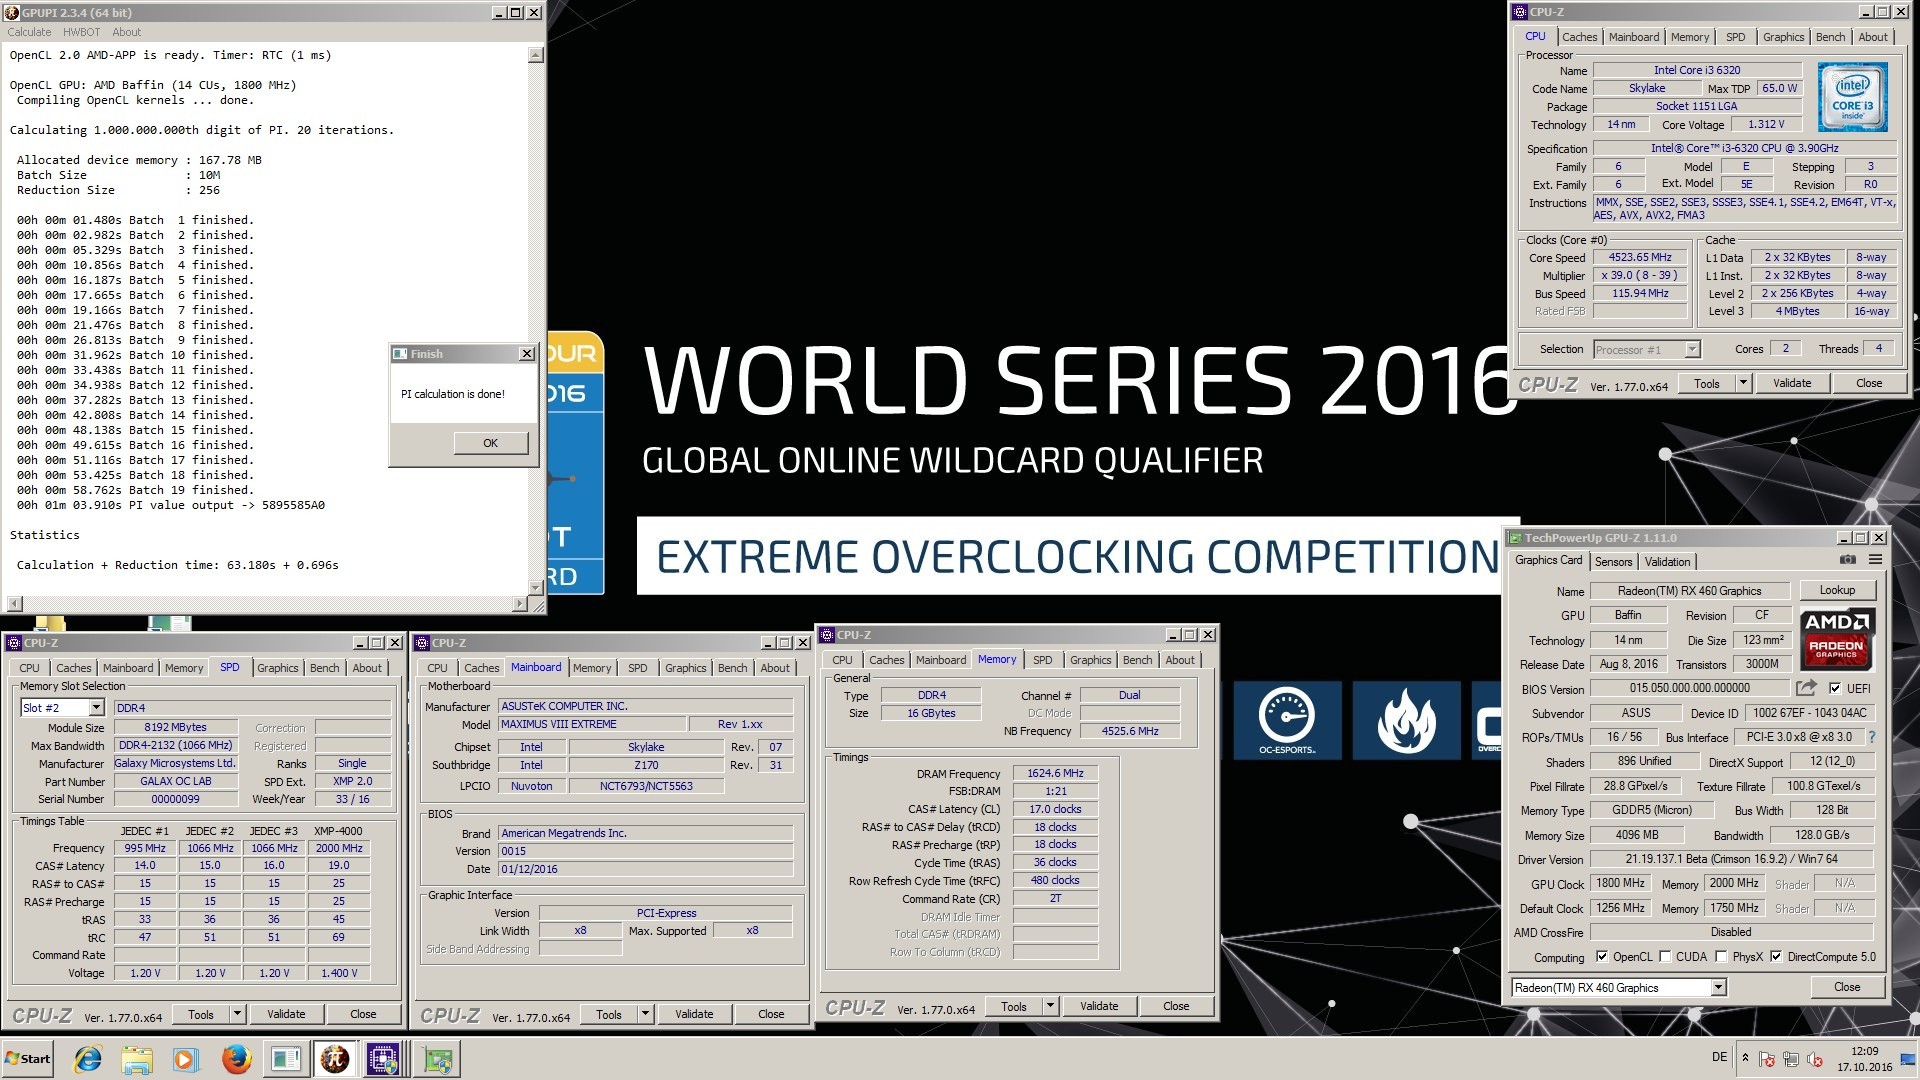Click the Close button in GPU-Z
1920x1080 pixels.
pyautogui.click(x=1847, y=987)
